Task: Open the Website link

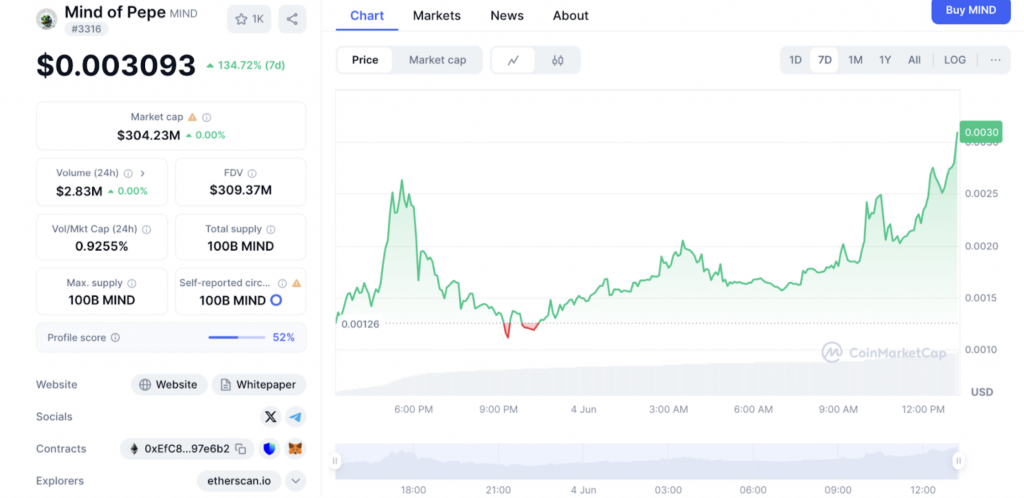Action: 169,384
